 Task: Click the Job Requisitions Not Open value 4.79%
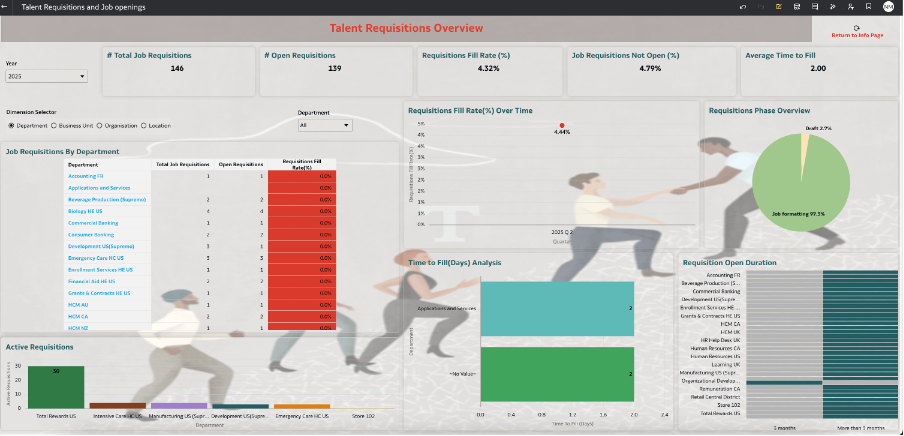click(x=650, y=69)
